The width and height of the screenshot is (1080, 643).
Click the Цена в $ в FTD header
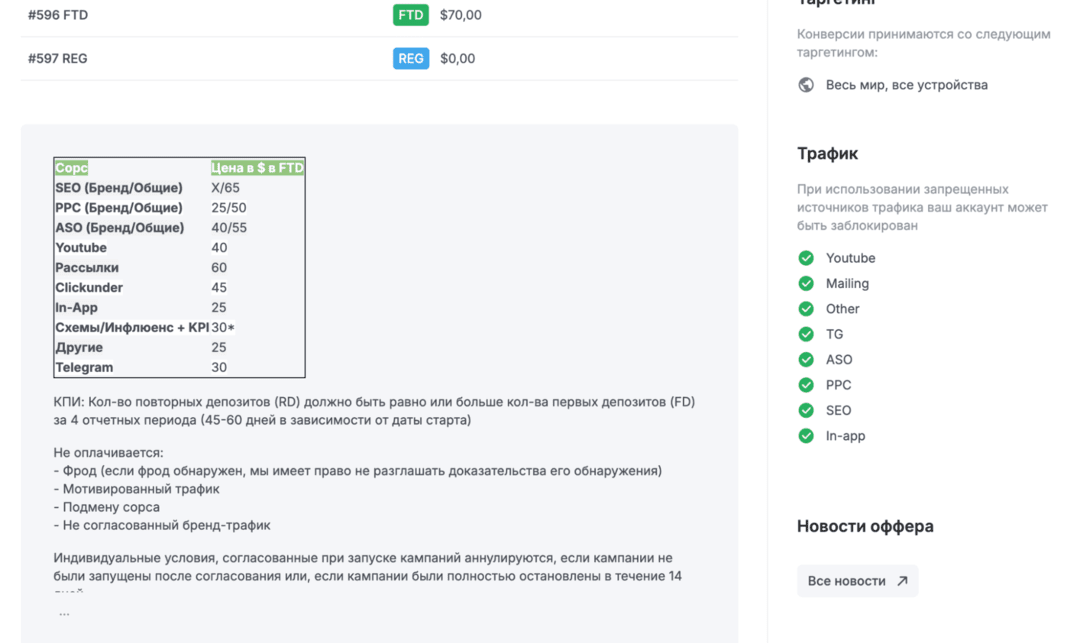click(257, 168)
